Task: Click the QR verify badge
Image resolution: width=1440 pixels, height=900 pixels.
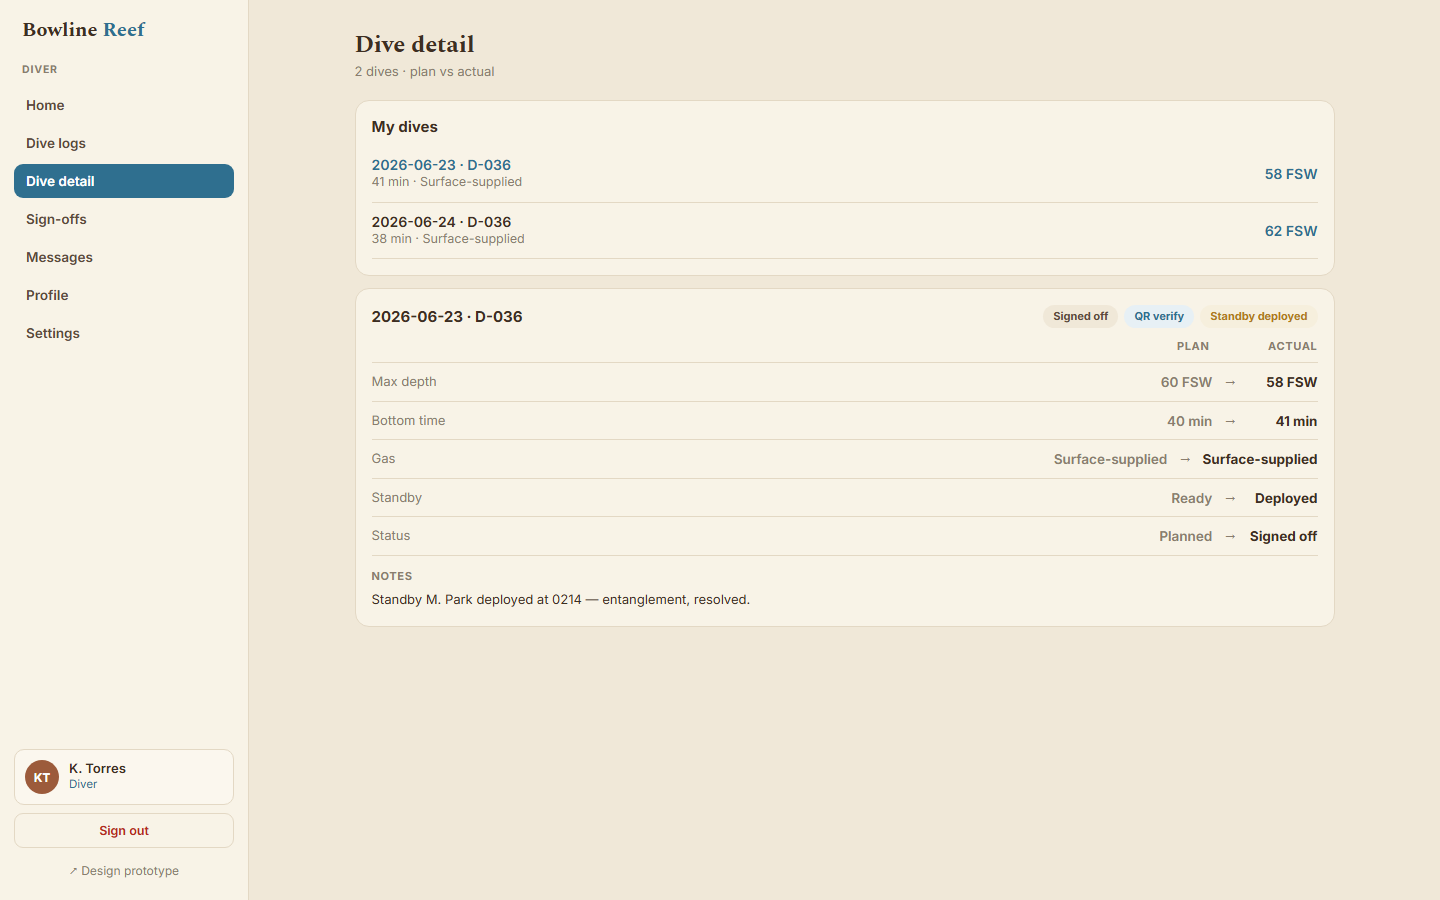Action: coord(1159,316)
